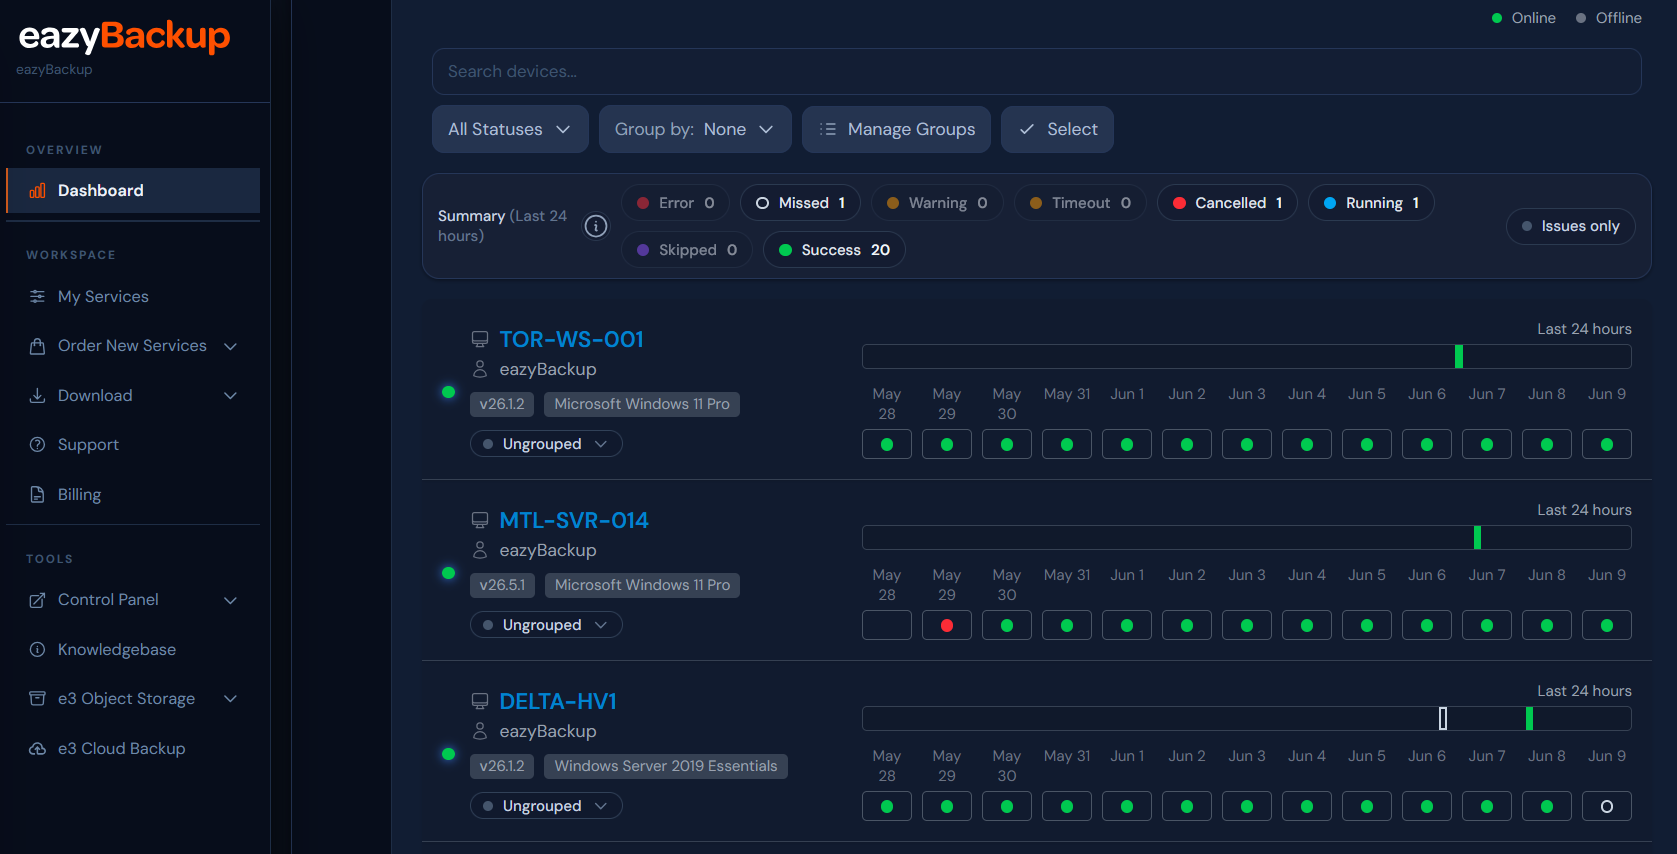Click the Billing document icon
The height and width of the screenshot is (854, 1677).
pyautogui.click(x=38, y=494)
